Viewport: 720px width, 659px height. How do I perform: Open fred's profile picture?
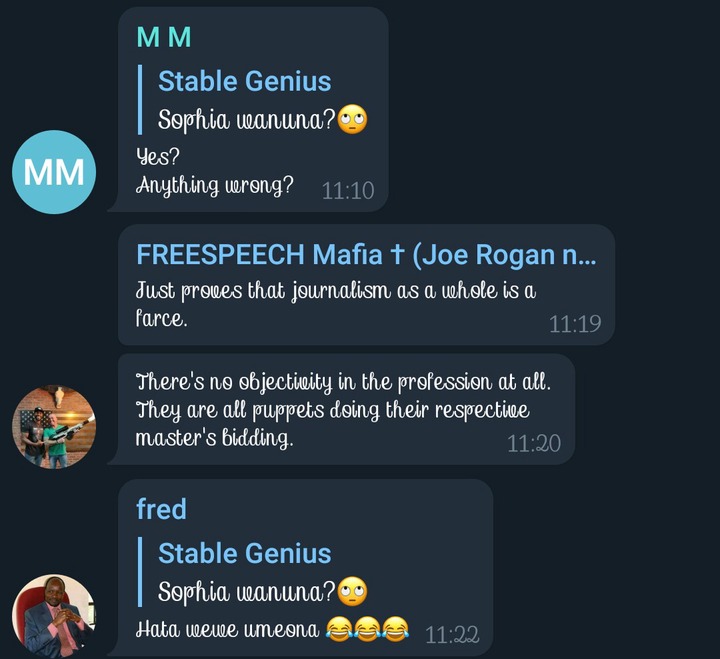pyautogui.click(x=54, y=616)
